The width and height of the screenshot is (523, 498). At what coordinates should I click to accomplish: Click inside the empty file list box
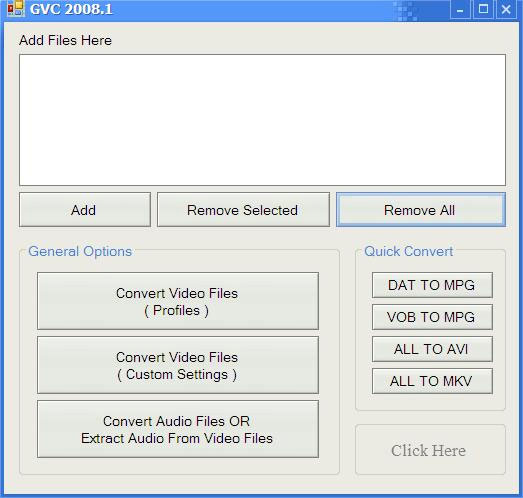[x=263, y=120]
